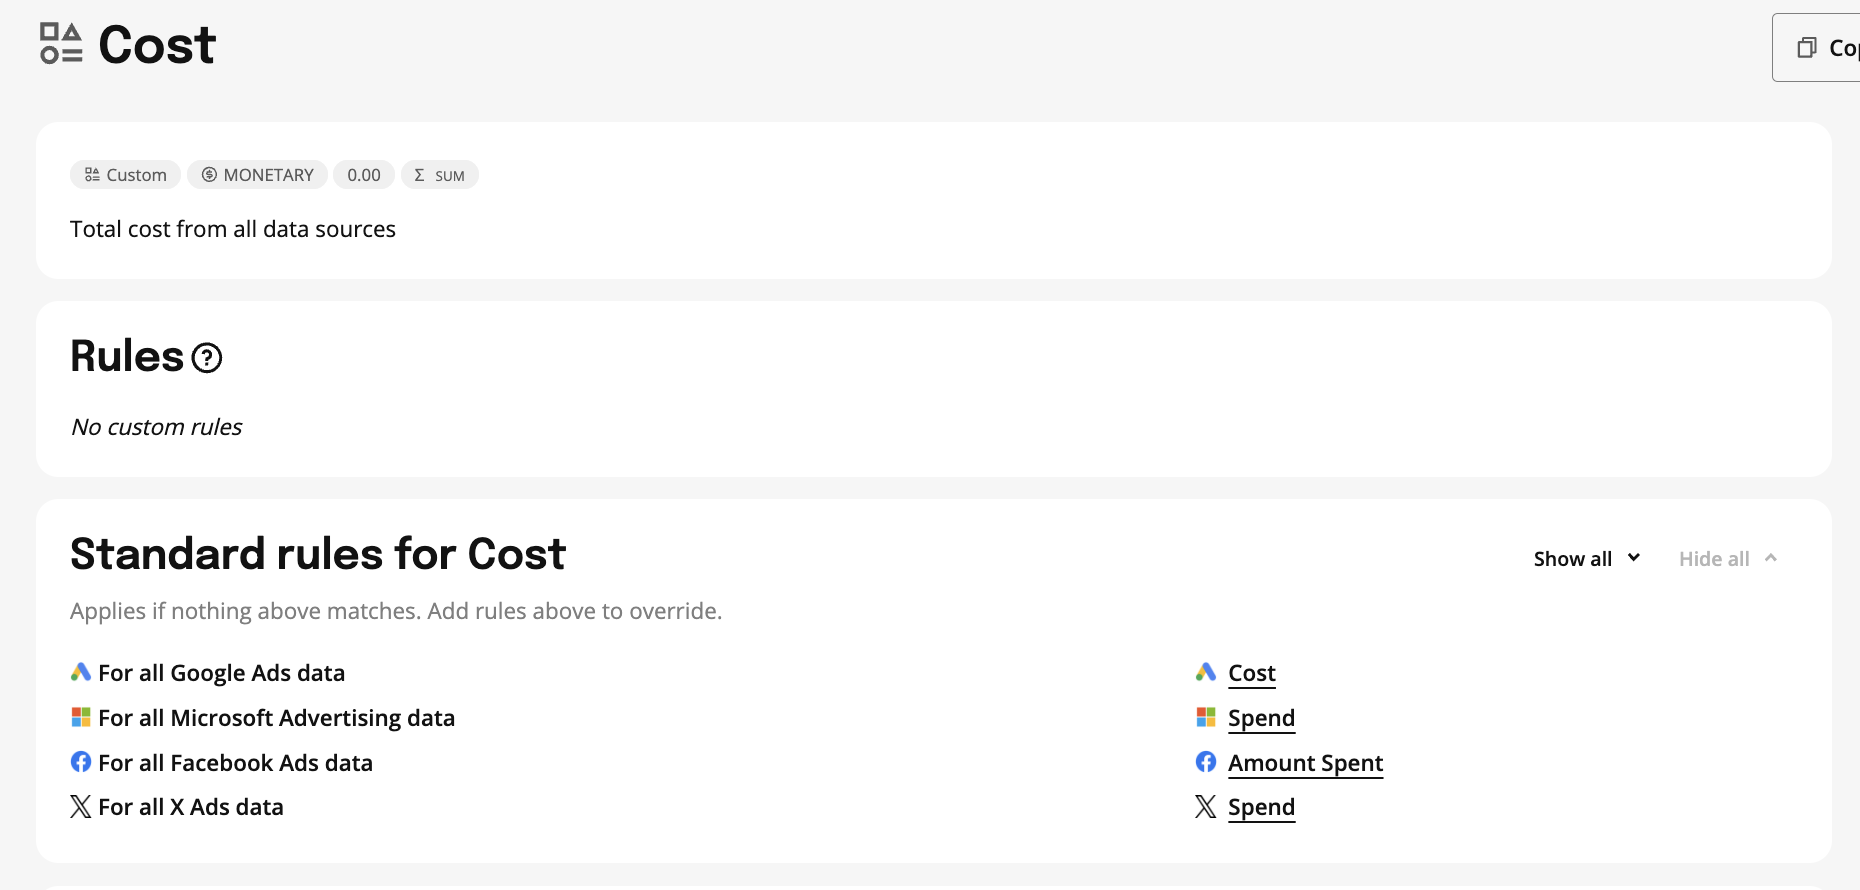Open the X Ads Spend link
1860x890 pixels.
pos(1261,807)
